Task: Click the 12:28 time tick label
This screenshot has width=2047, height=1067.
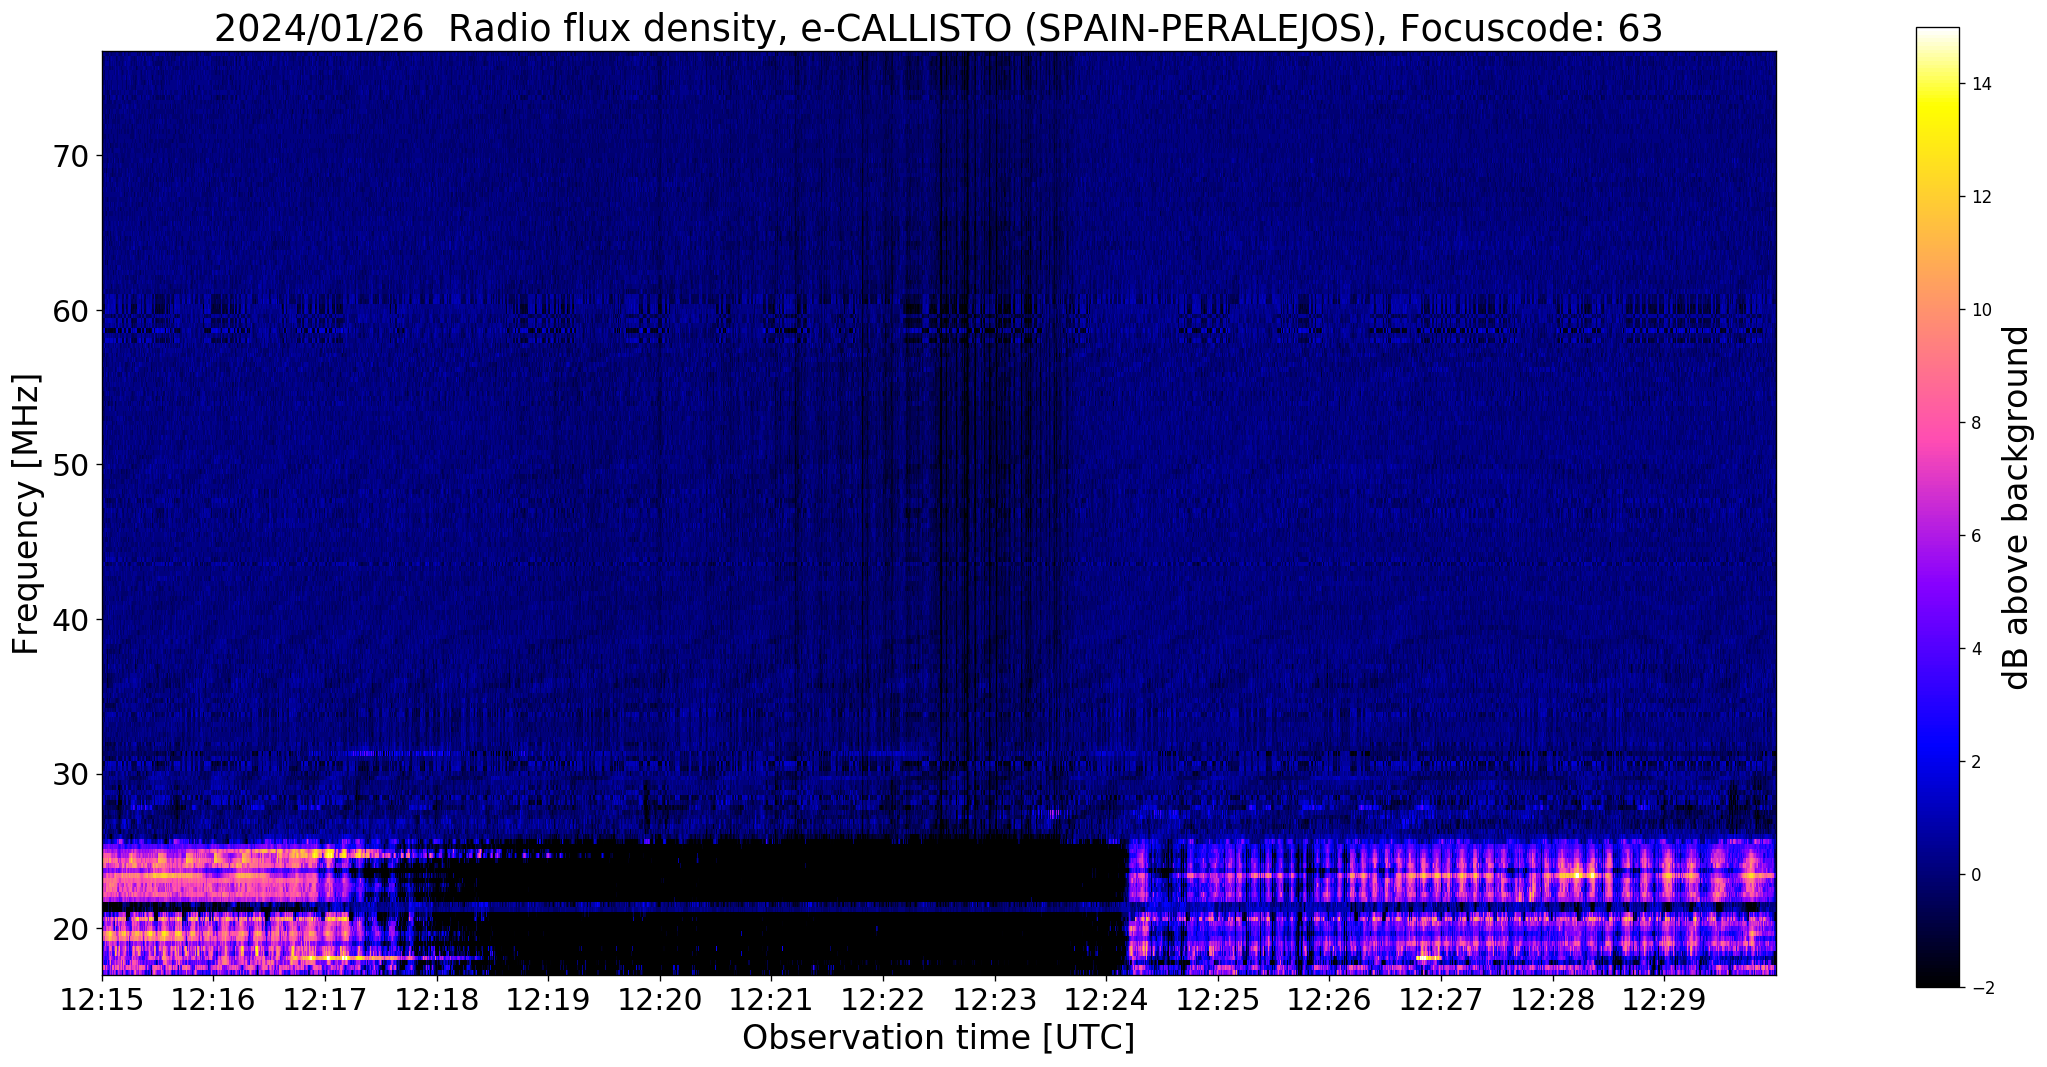Action: [x=1551, y=999]
